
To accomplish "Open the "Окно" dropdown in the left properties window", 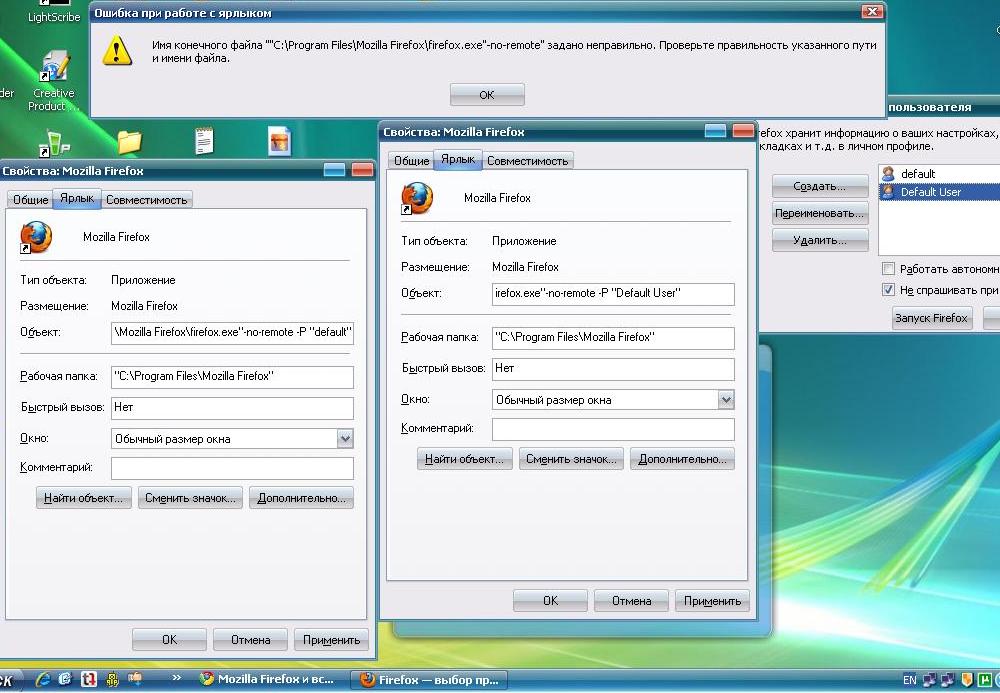I will click(x=345, y=438).
